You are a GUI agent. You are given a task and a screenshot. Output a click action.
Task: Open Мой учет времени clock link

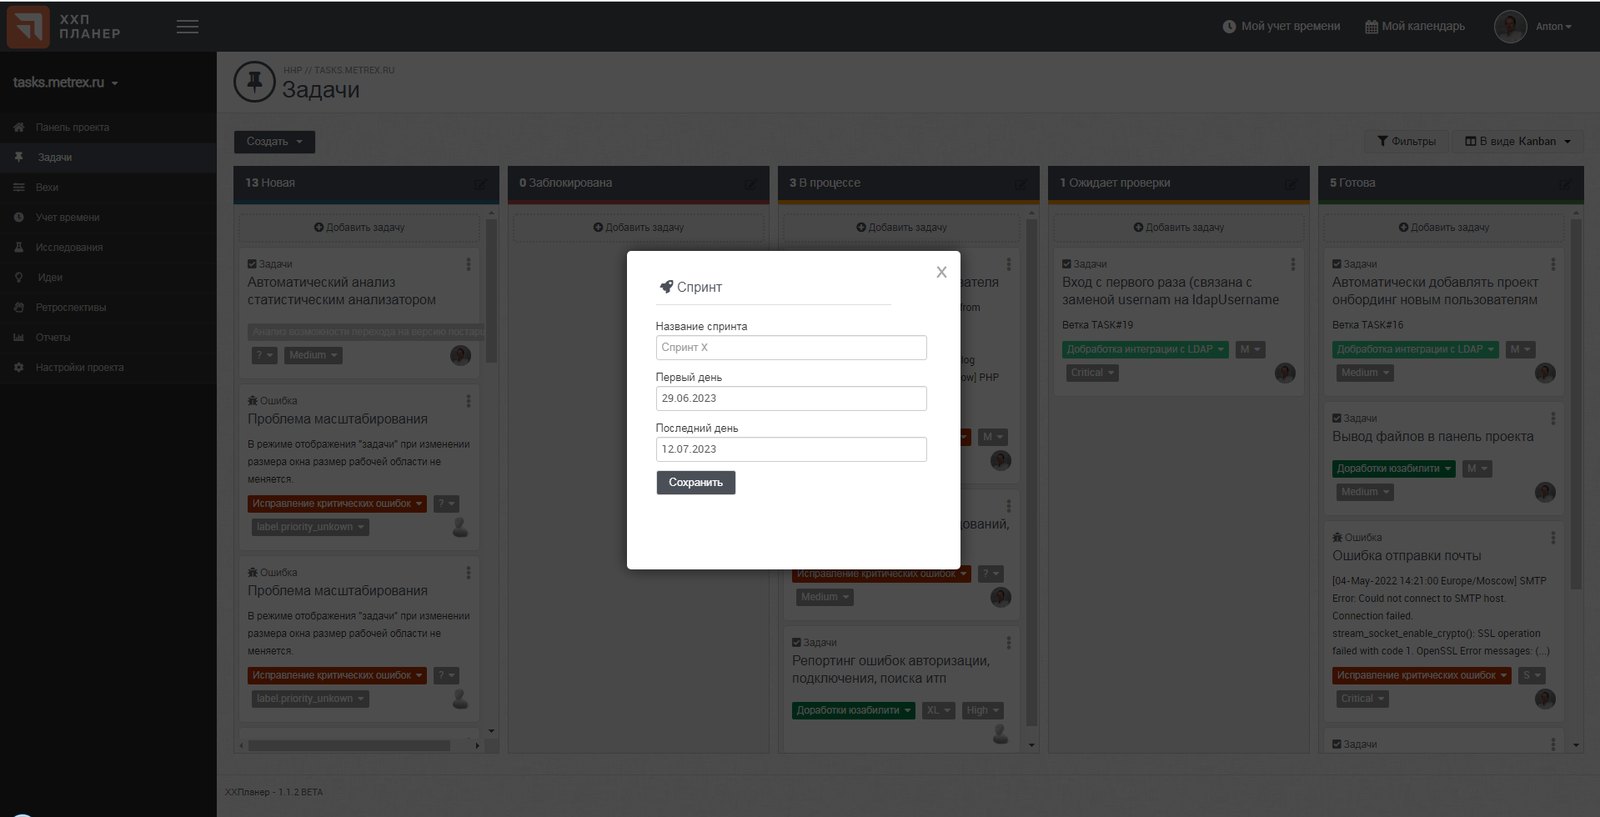[x=1281, y=26]
